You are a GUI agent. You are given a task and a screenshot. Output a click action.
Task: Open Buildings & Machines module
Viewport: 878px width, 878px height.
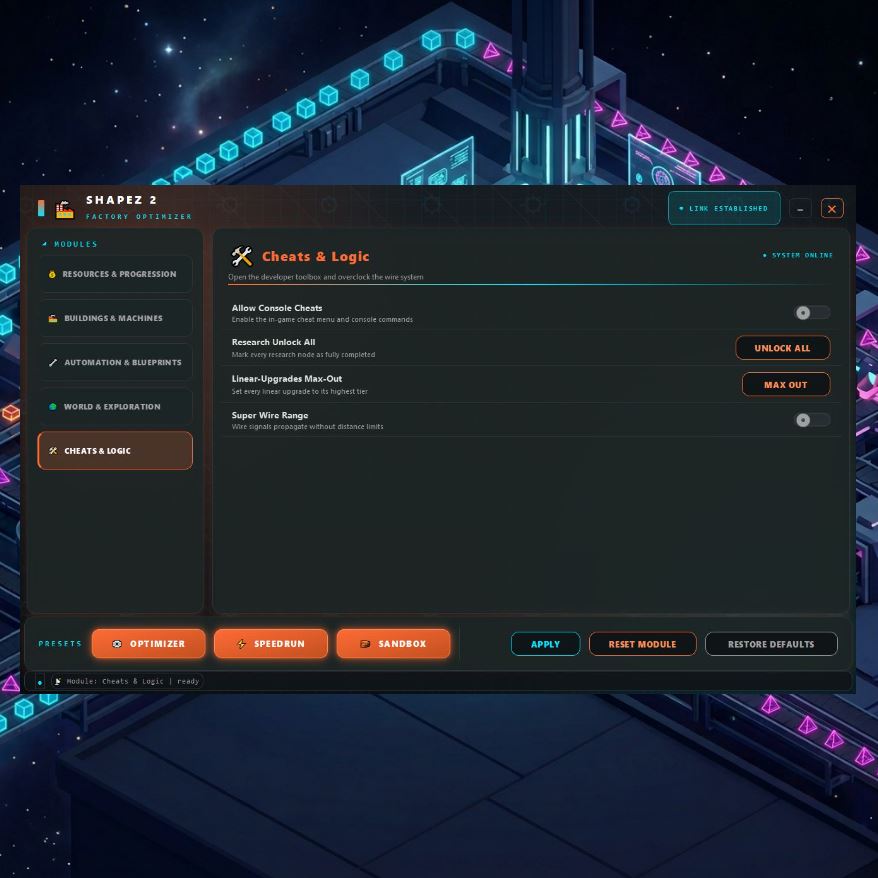[115, 318]
